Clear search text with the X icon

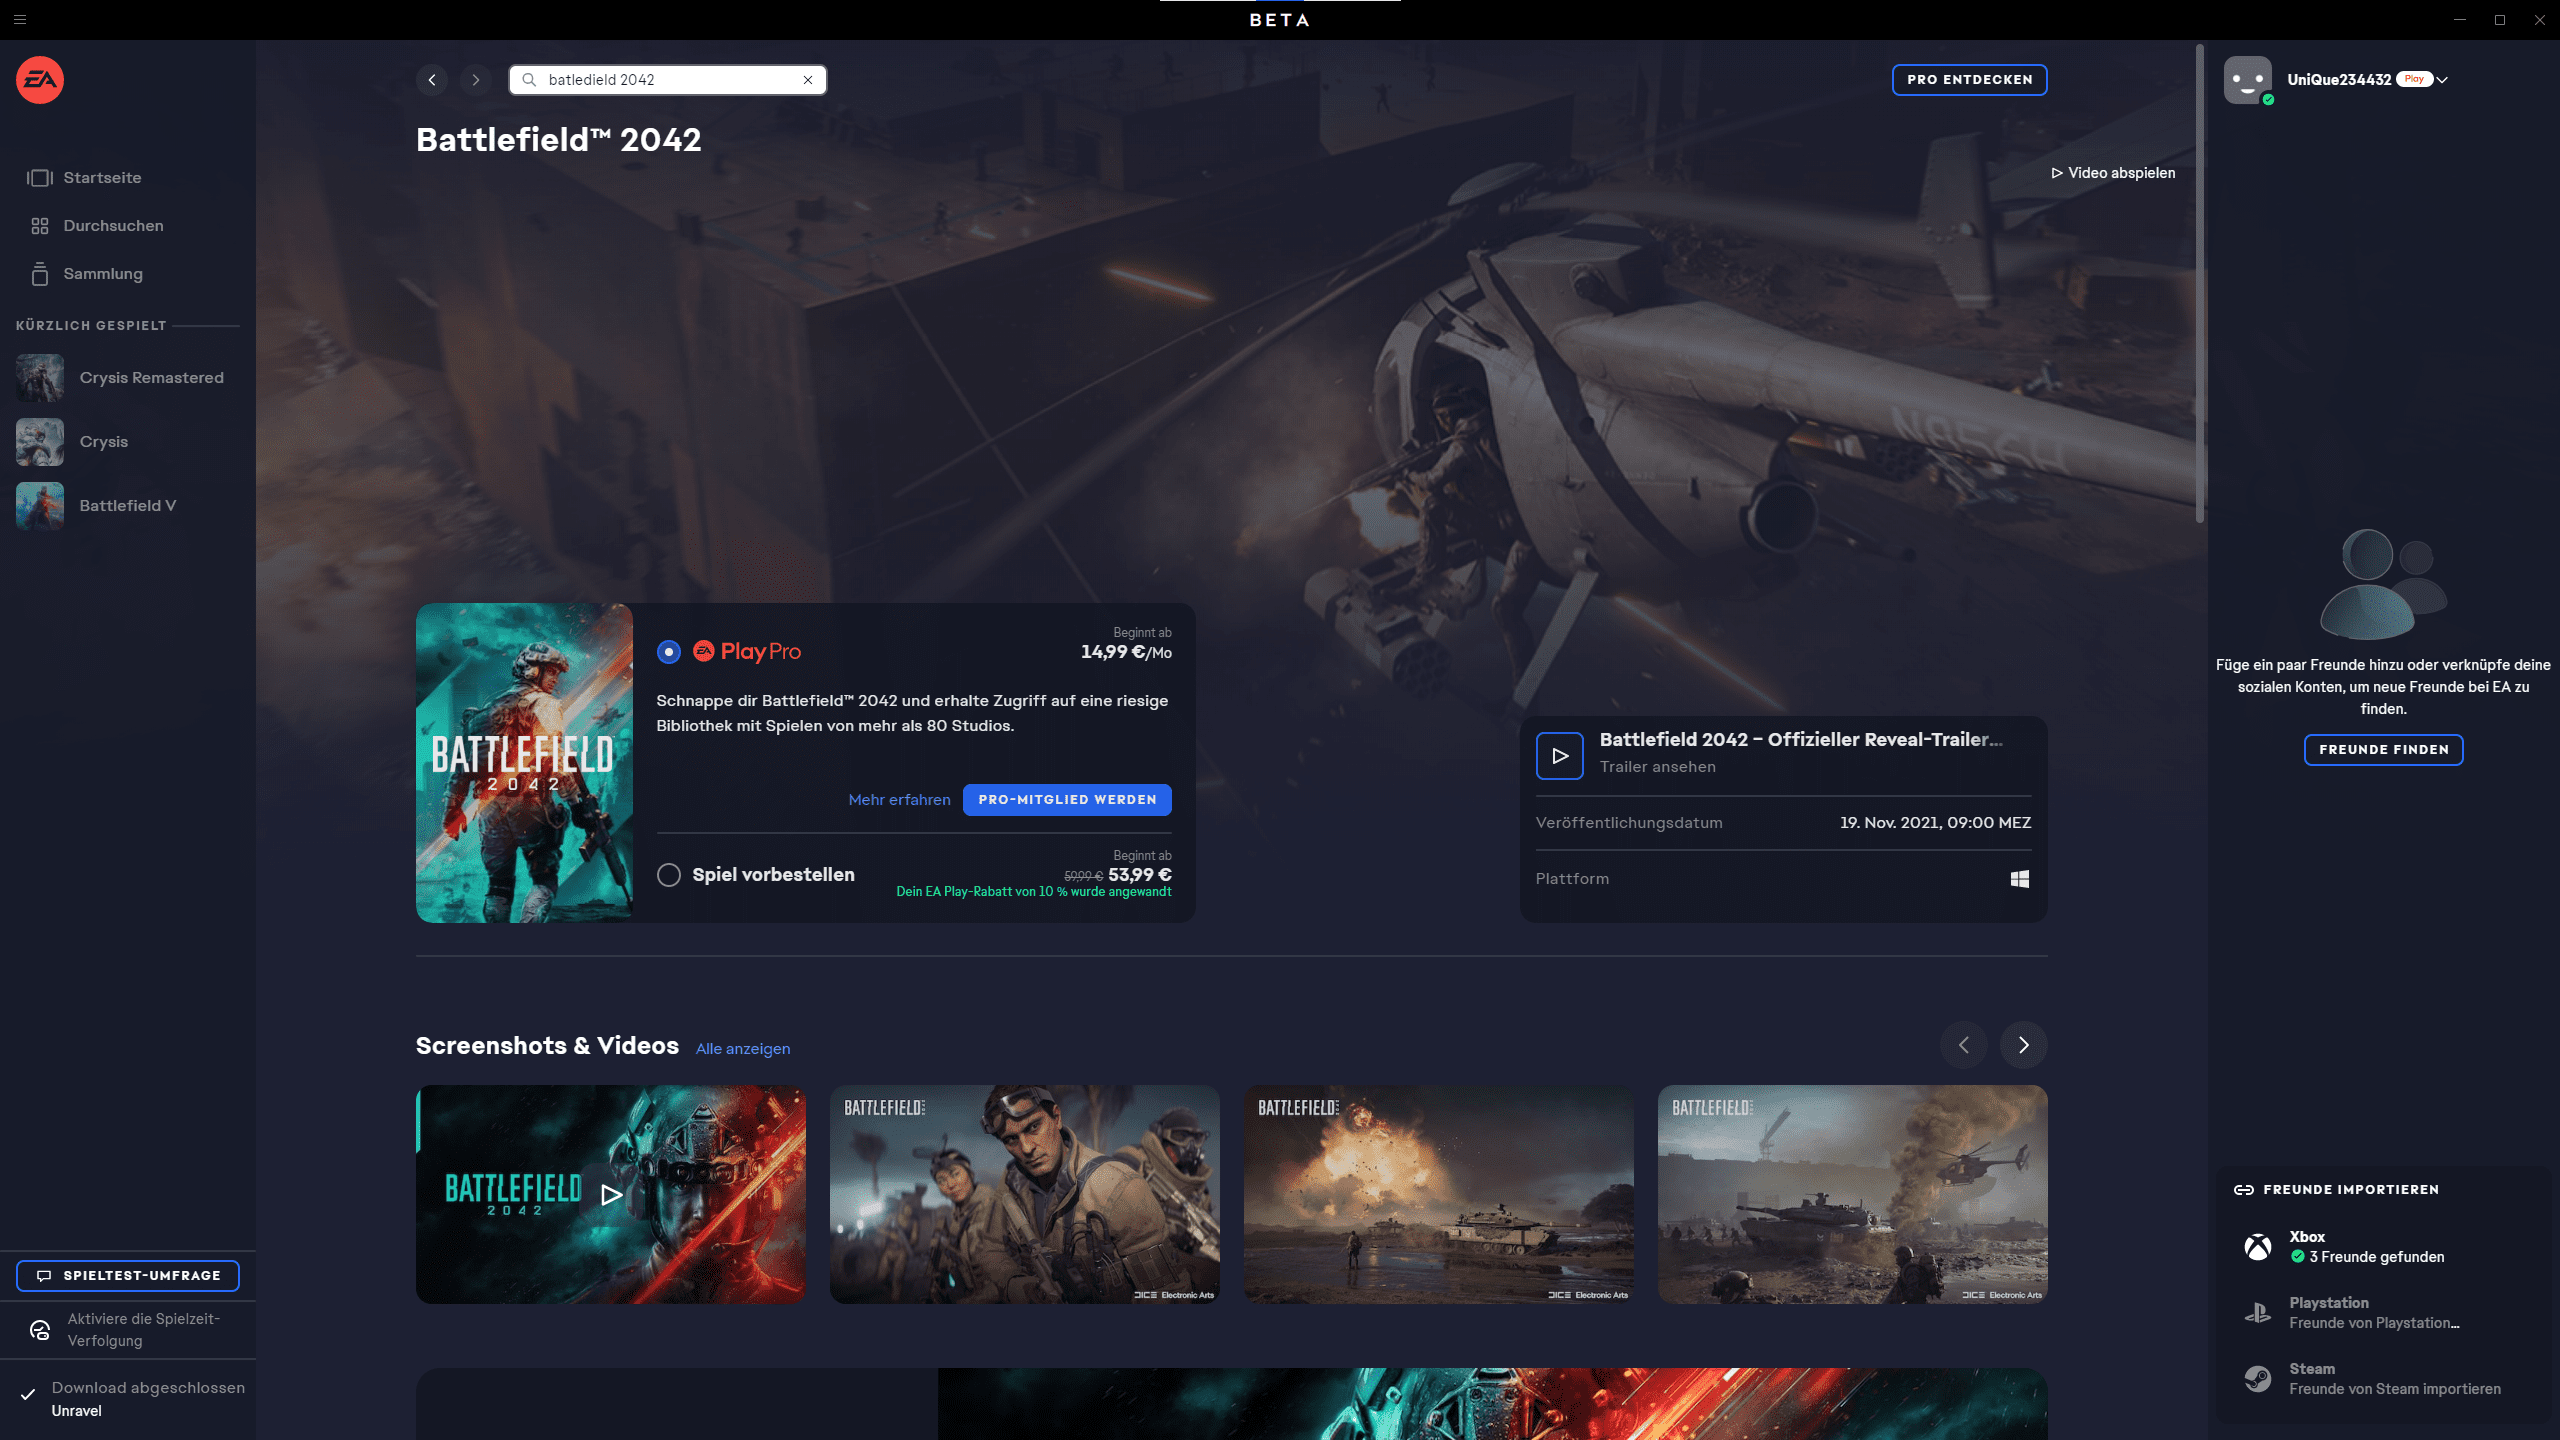pos(808,80)
